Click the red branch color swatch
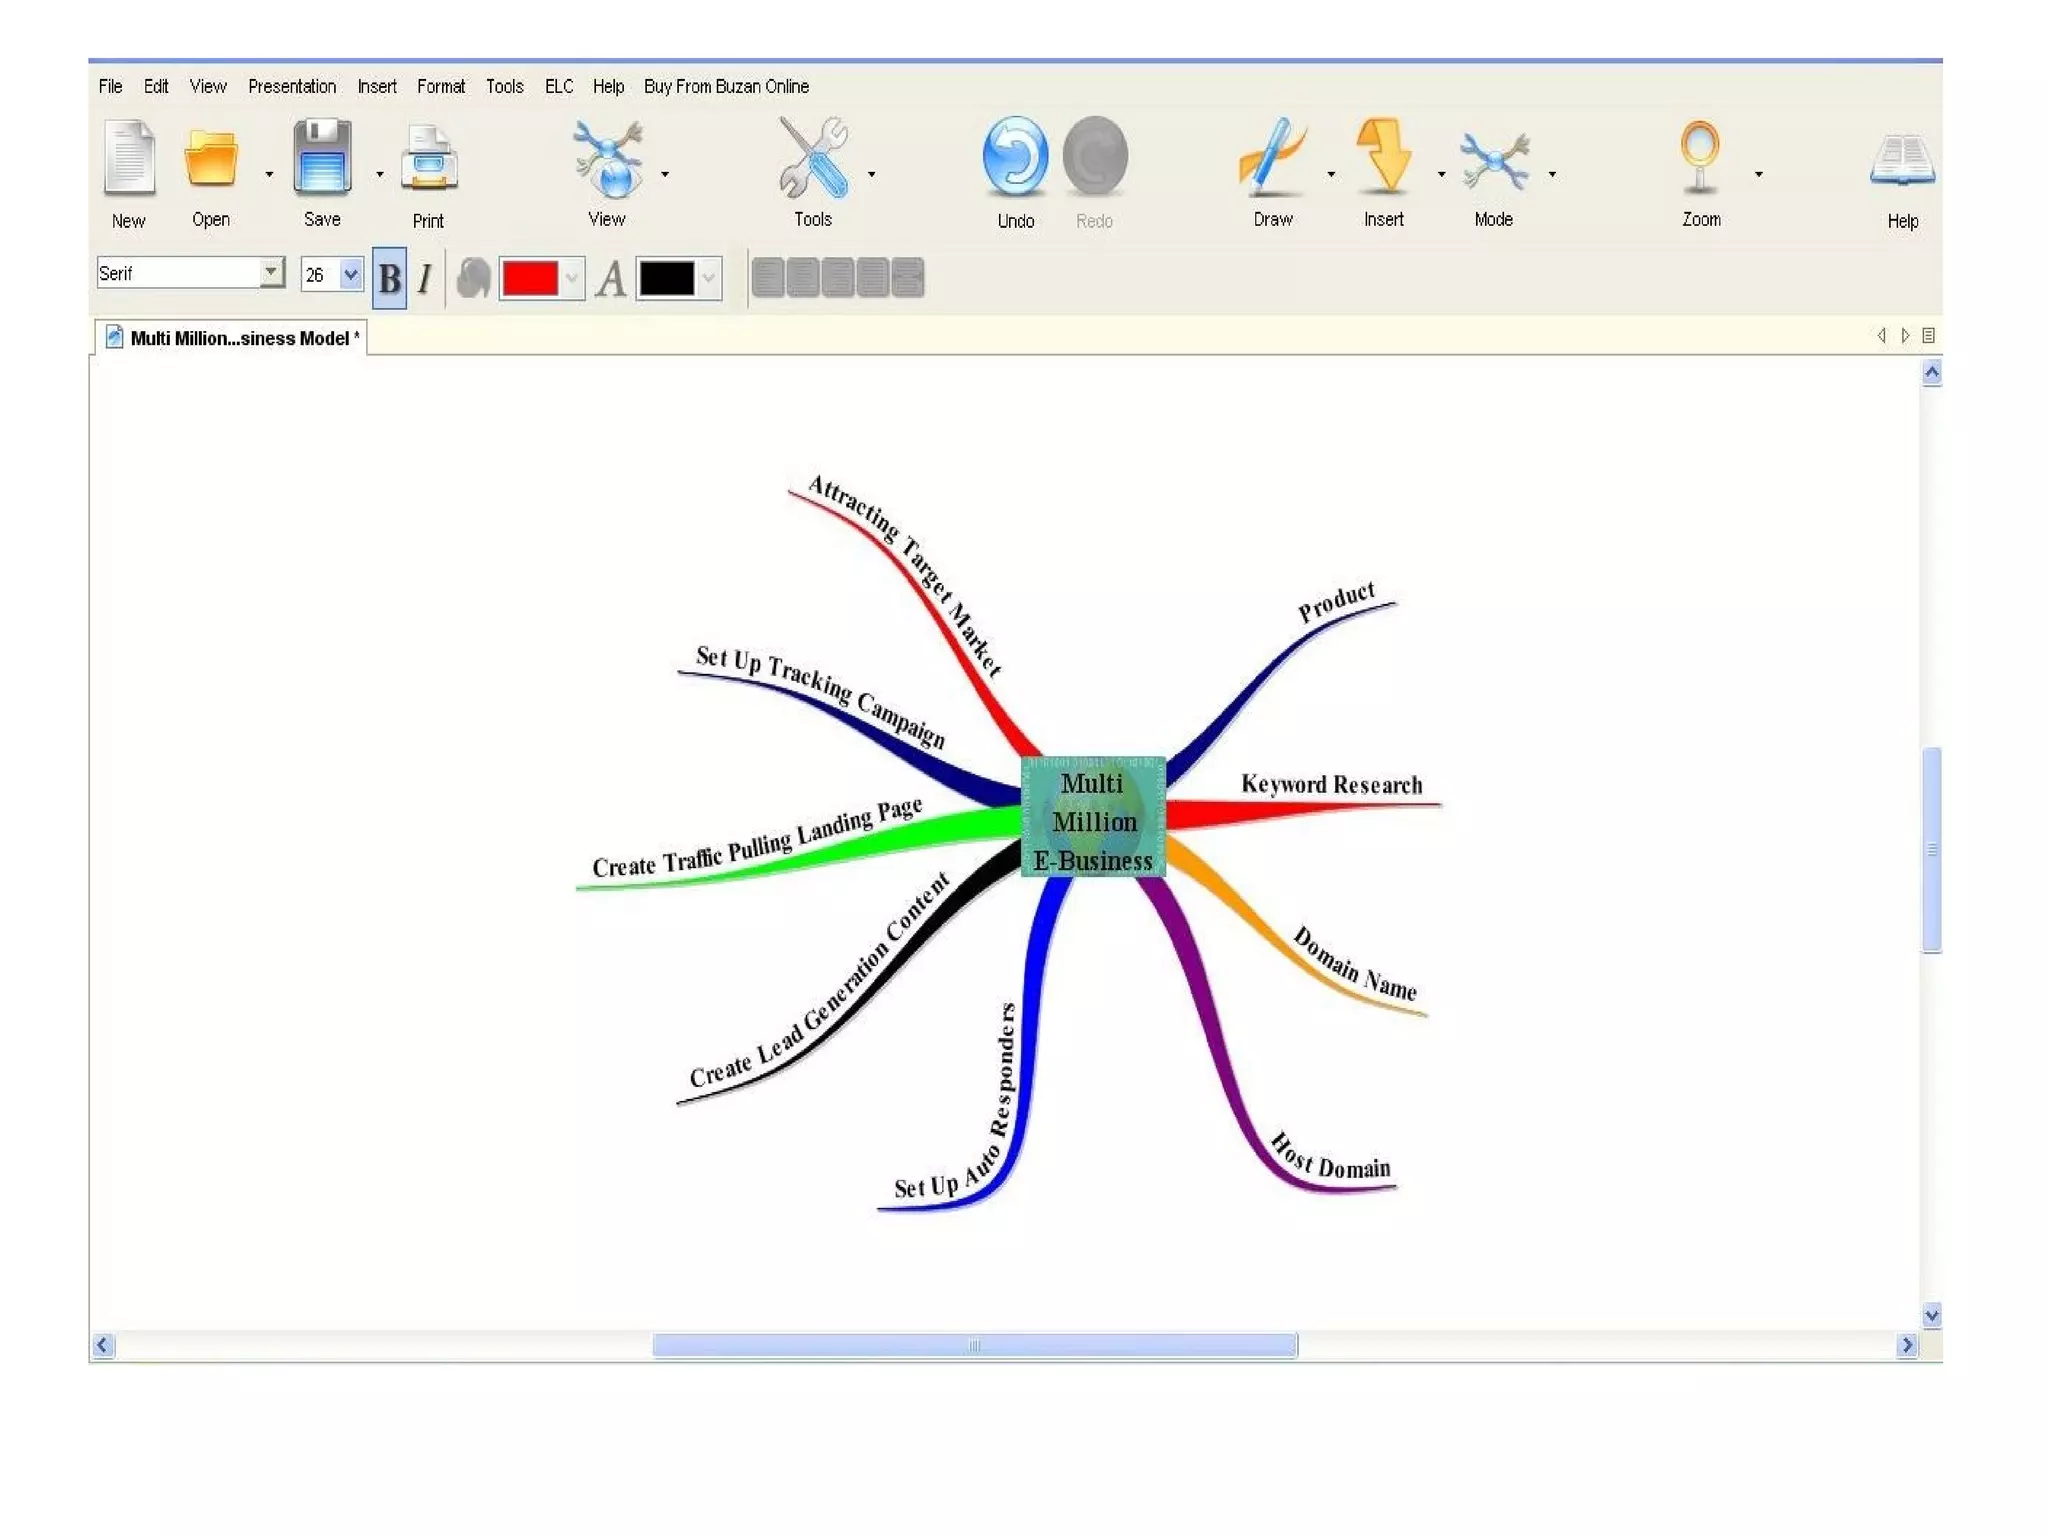Viewport: 2048px width, 1536px height. 530,278
